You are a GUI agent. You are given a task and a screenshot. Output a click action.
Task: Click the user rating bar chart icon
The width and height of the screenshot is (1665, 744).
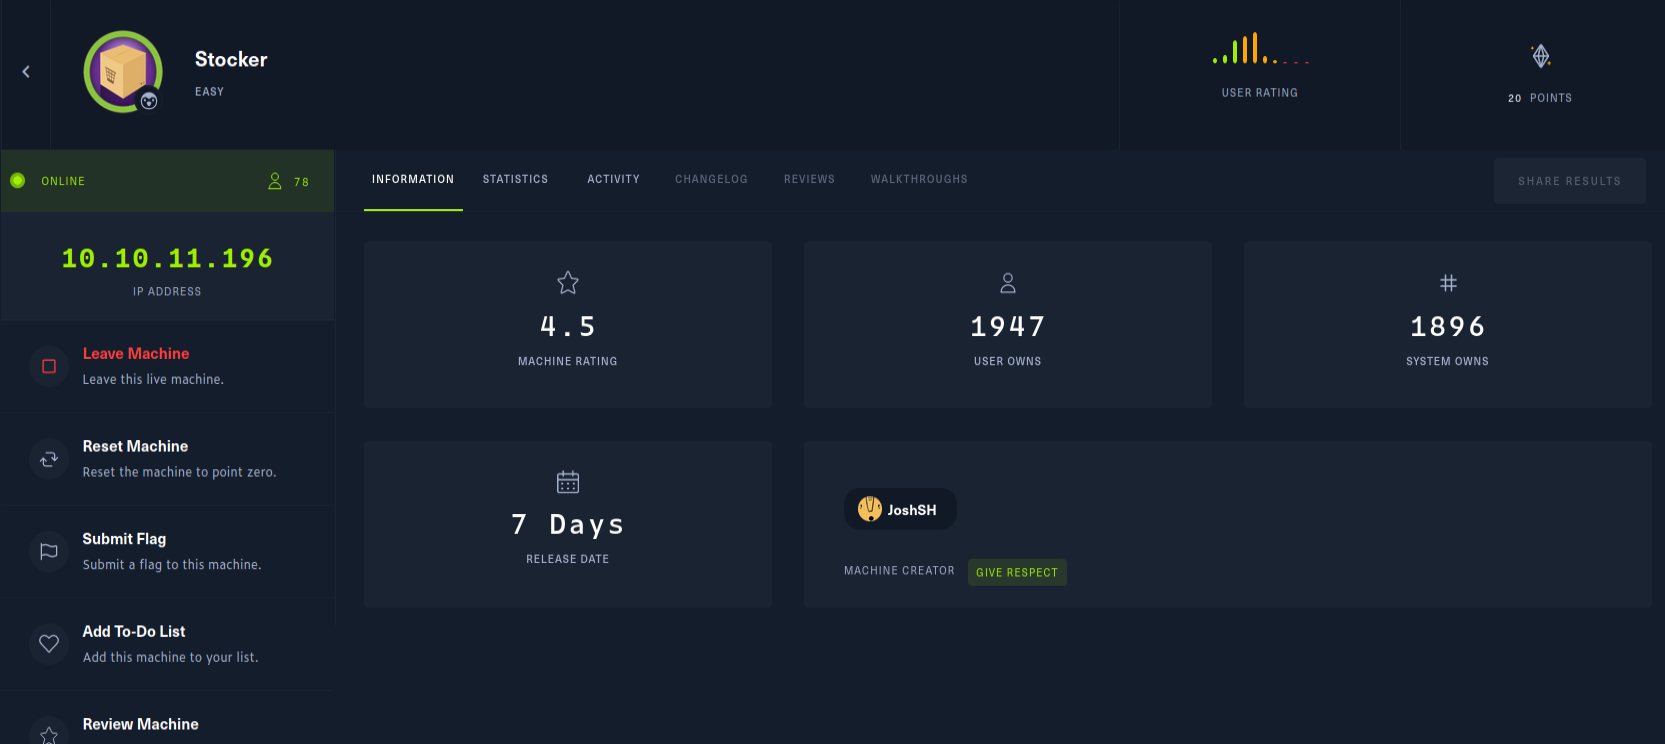click(1260, 49)
